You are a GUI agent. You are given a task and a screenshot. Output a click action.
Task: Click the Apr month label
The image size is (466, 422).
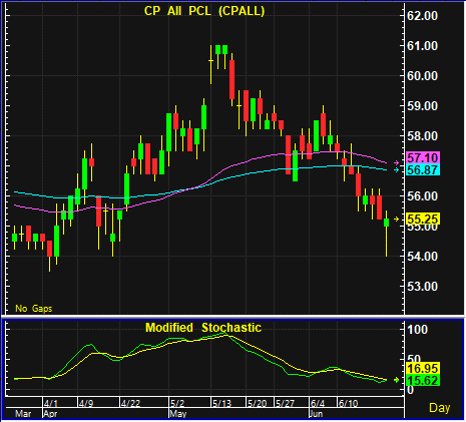click(50, 414)
